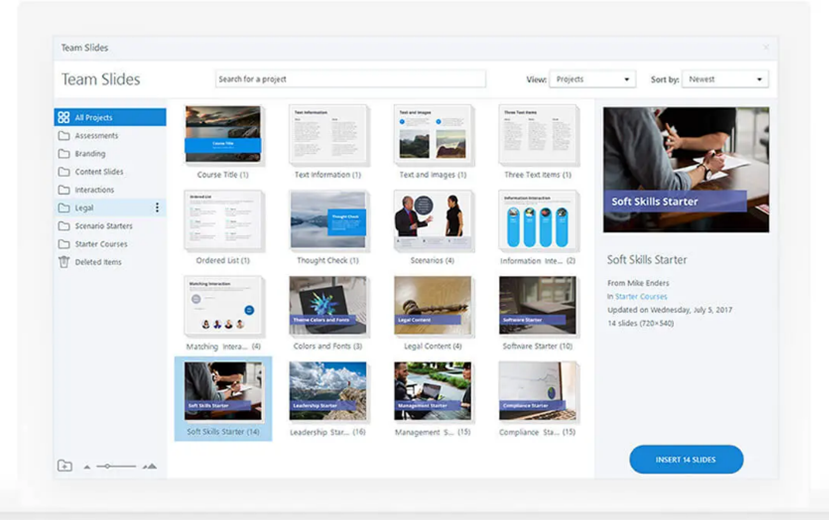Screen dimensions: 829x520
Task: Click 'Soft Skills Starter' title in details panel
Action: tap(647, 259)
